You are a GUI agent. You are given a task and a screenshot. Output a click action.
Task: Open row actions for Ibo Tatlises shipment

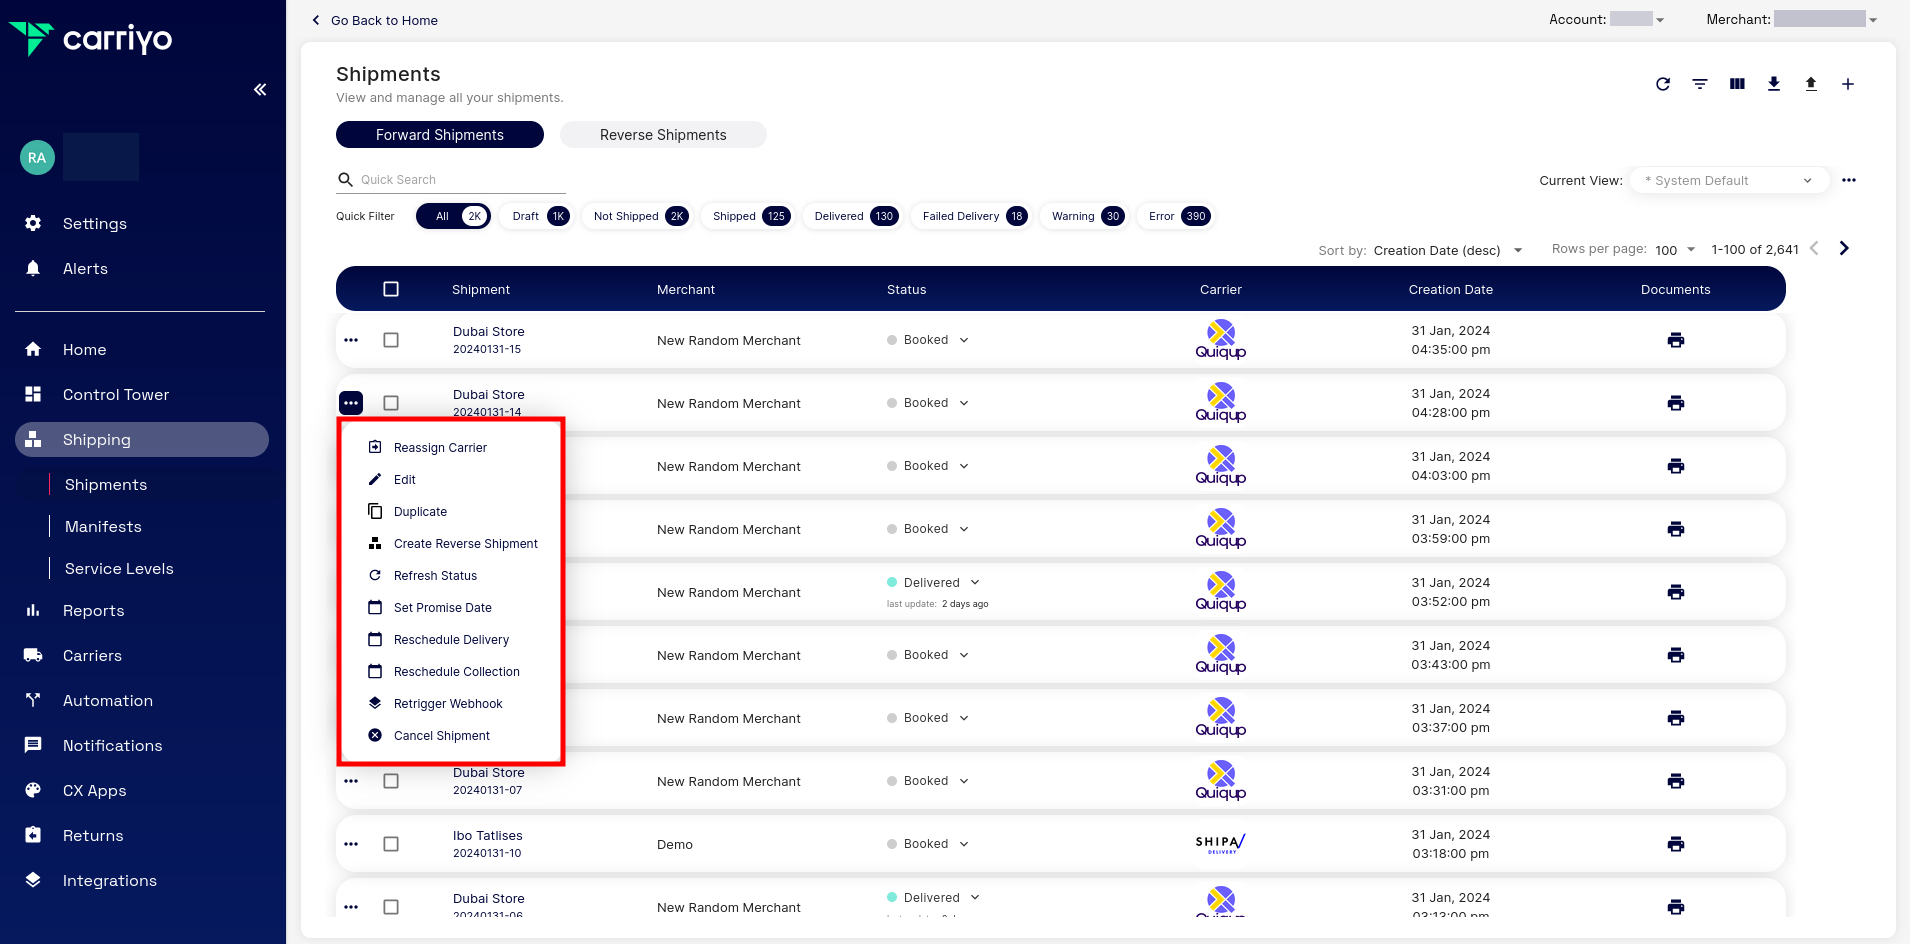pos(351,844)
